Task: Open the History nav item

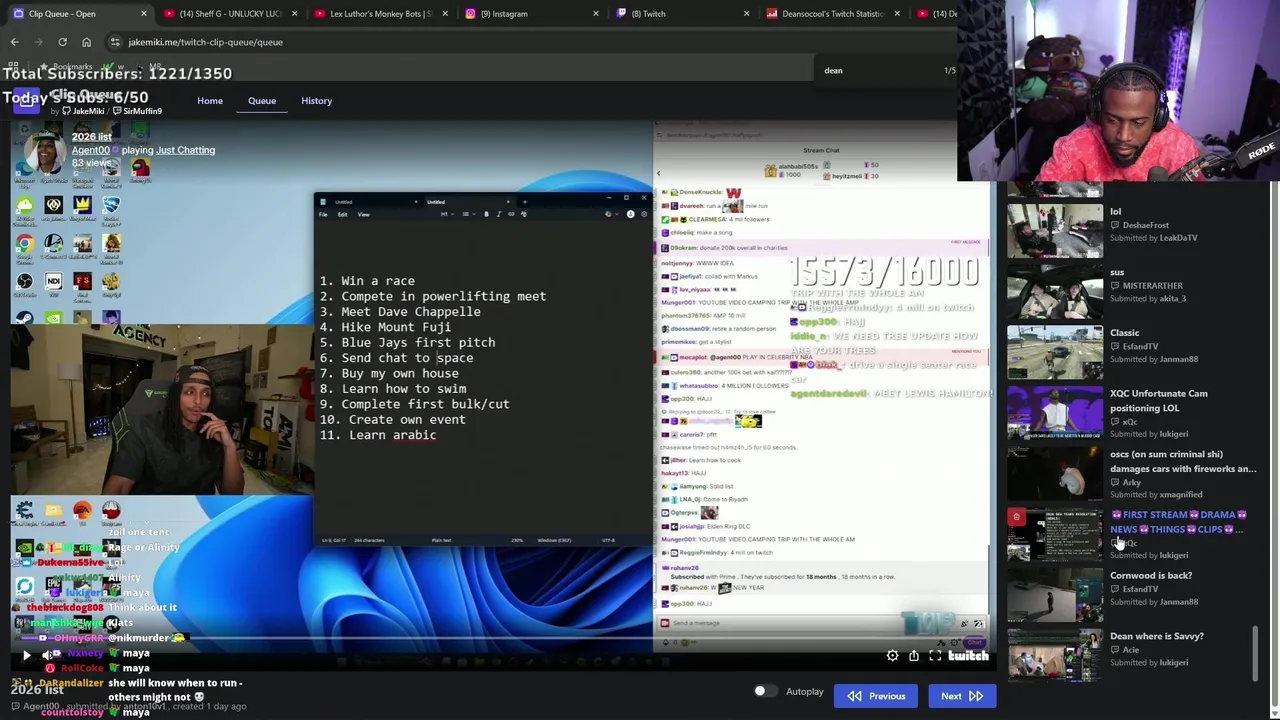Action: click(316, 101)
